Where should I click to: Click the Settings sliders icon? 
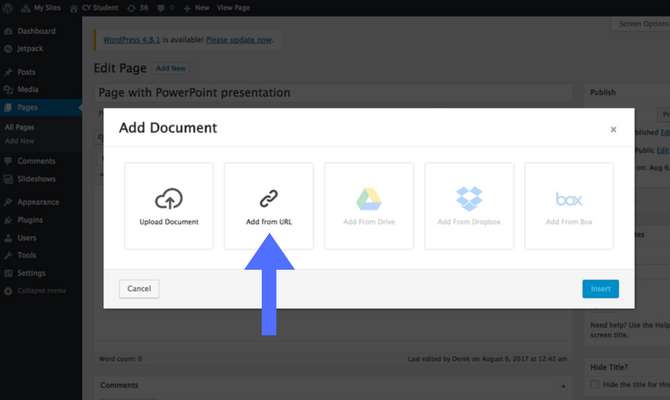point(8,273)
